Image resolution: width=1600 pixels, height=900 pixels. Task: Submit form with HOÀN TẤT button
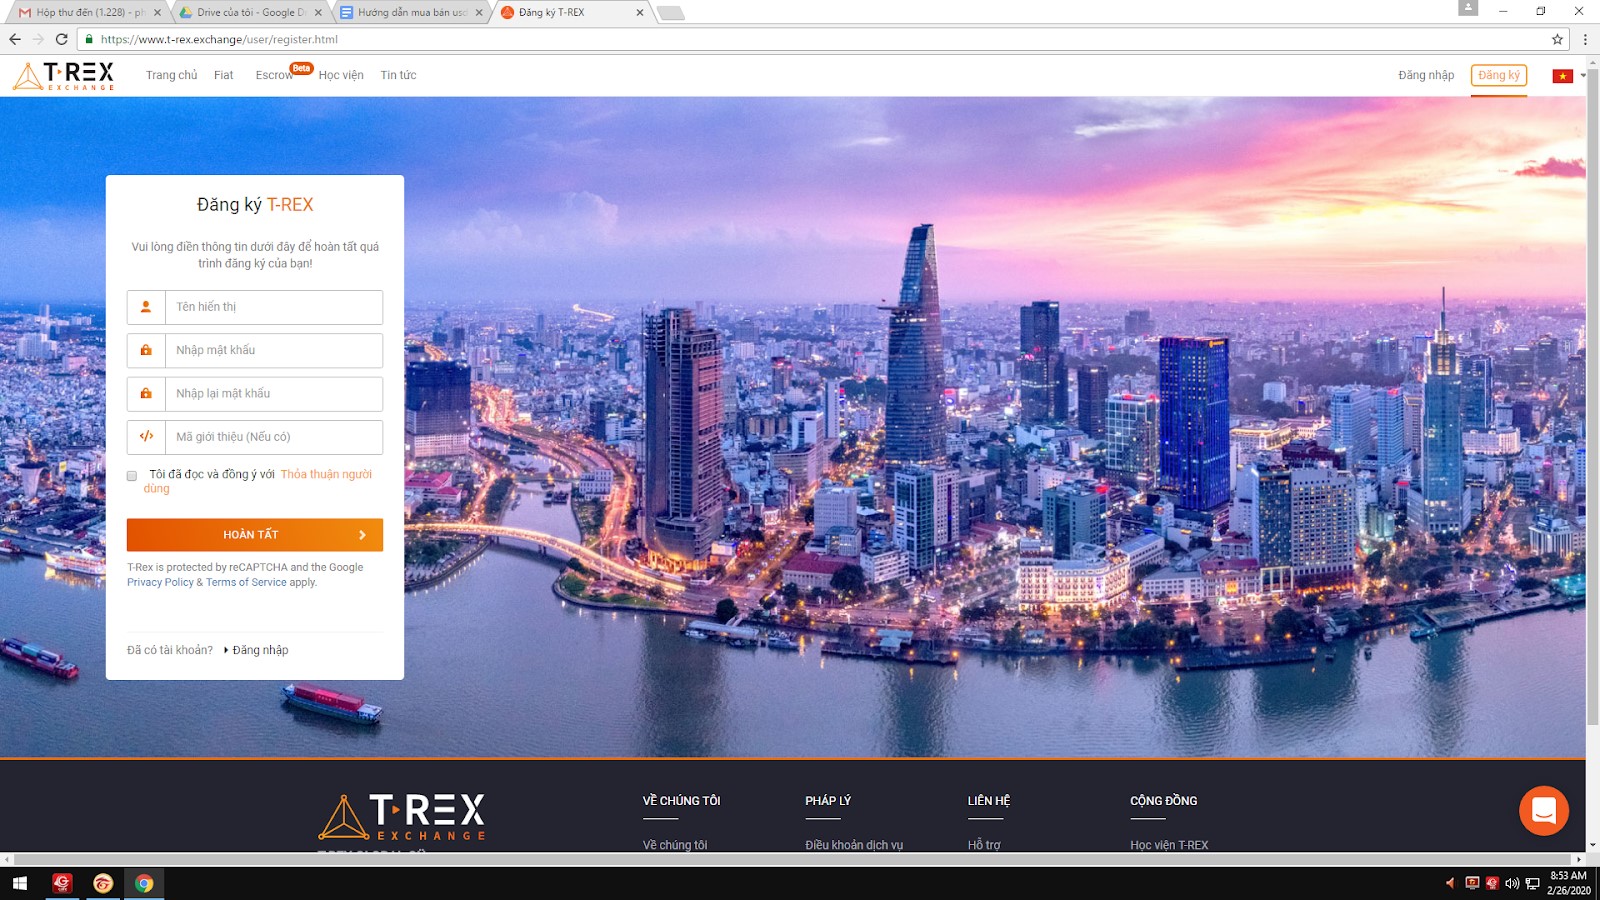255,535
